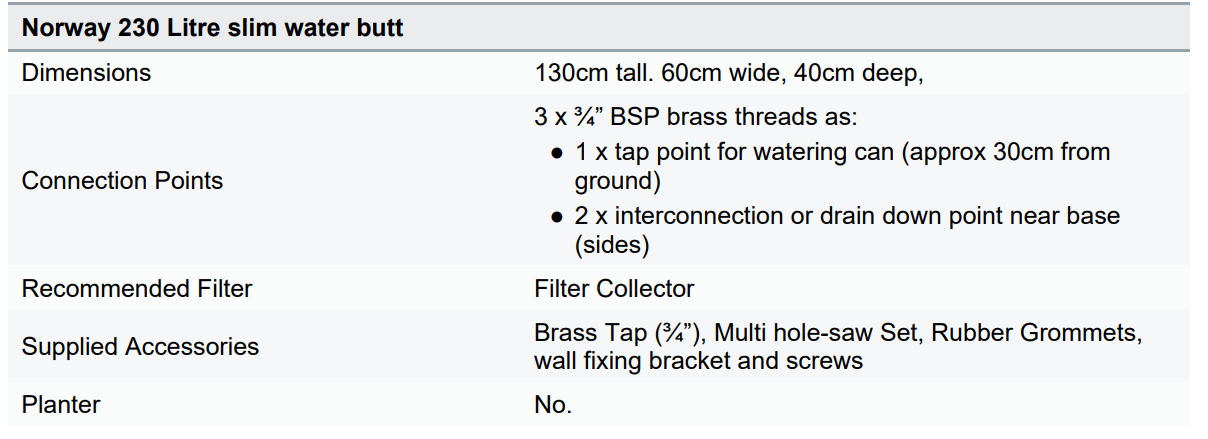Click the "wall fixing bracket and screws" text
This screenshot has width=1208, height=439.
(698, 361)
